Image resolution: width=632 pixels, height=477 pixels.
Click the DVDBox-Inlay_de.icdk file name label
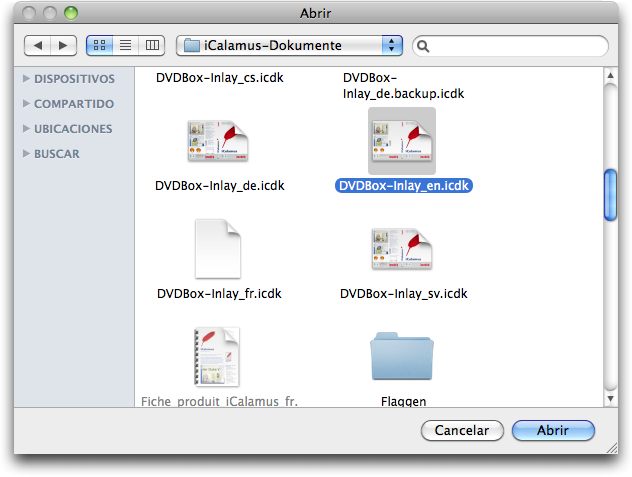pos(220,185)
